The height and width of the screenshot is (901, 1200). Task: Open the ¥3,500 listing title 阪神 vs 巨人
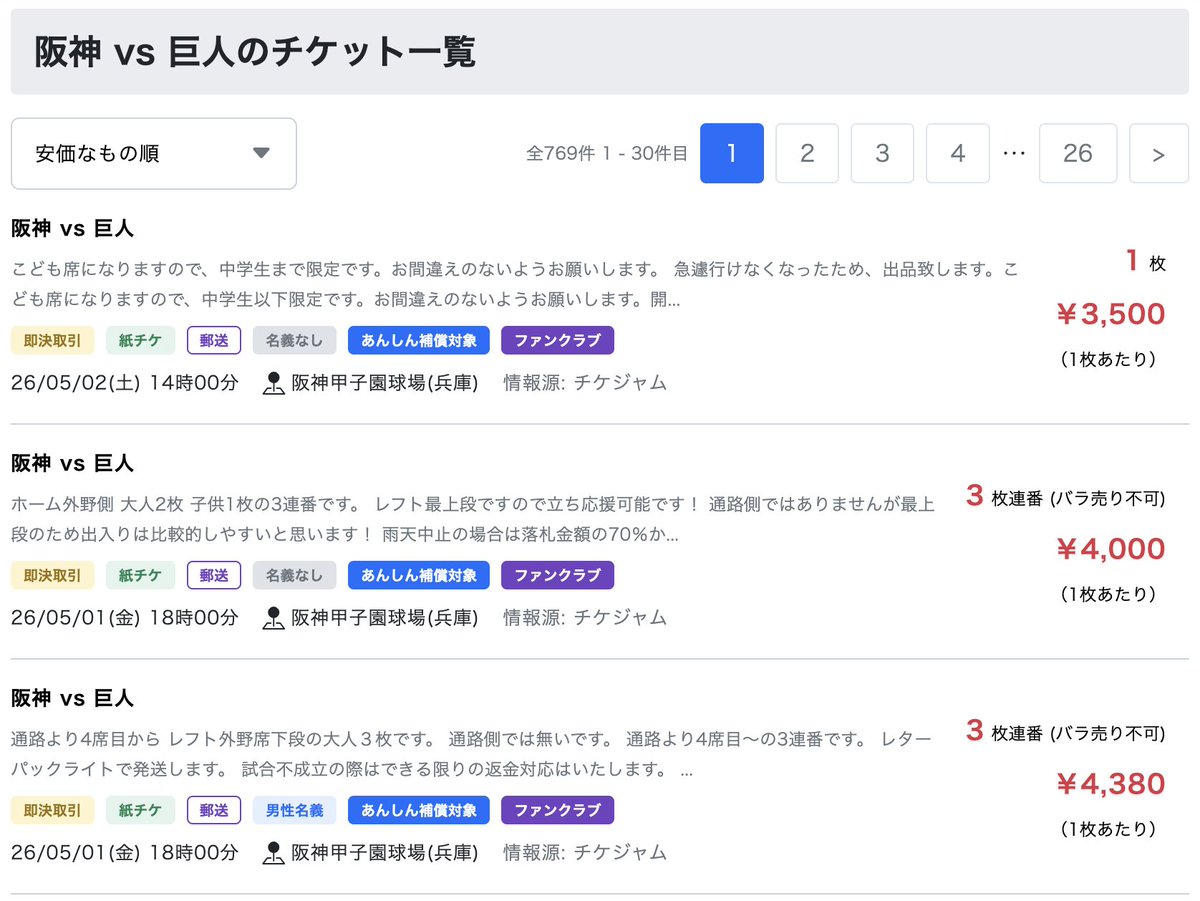click(72, 229)
